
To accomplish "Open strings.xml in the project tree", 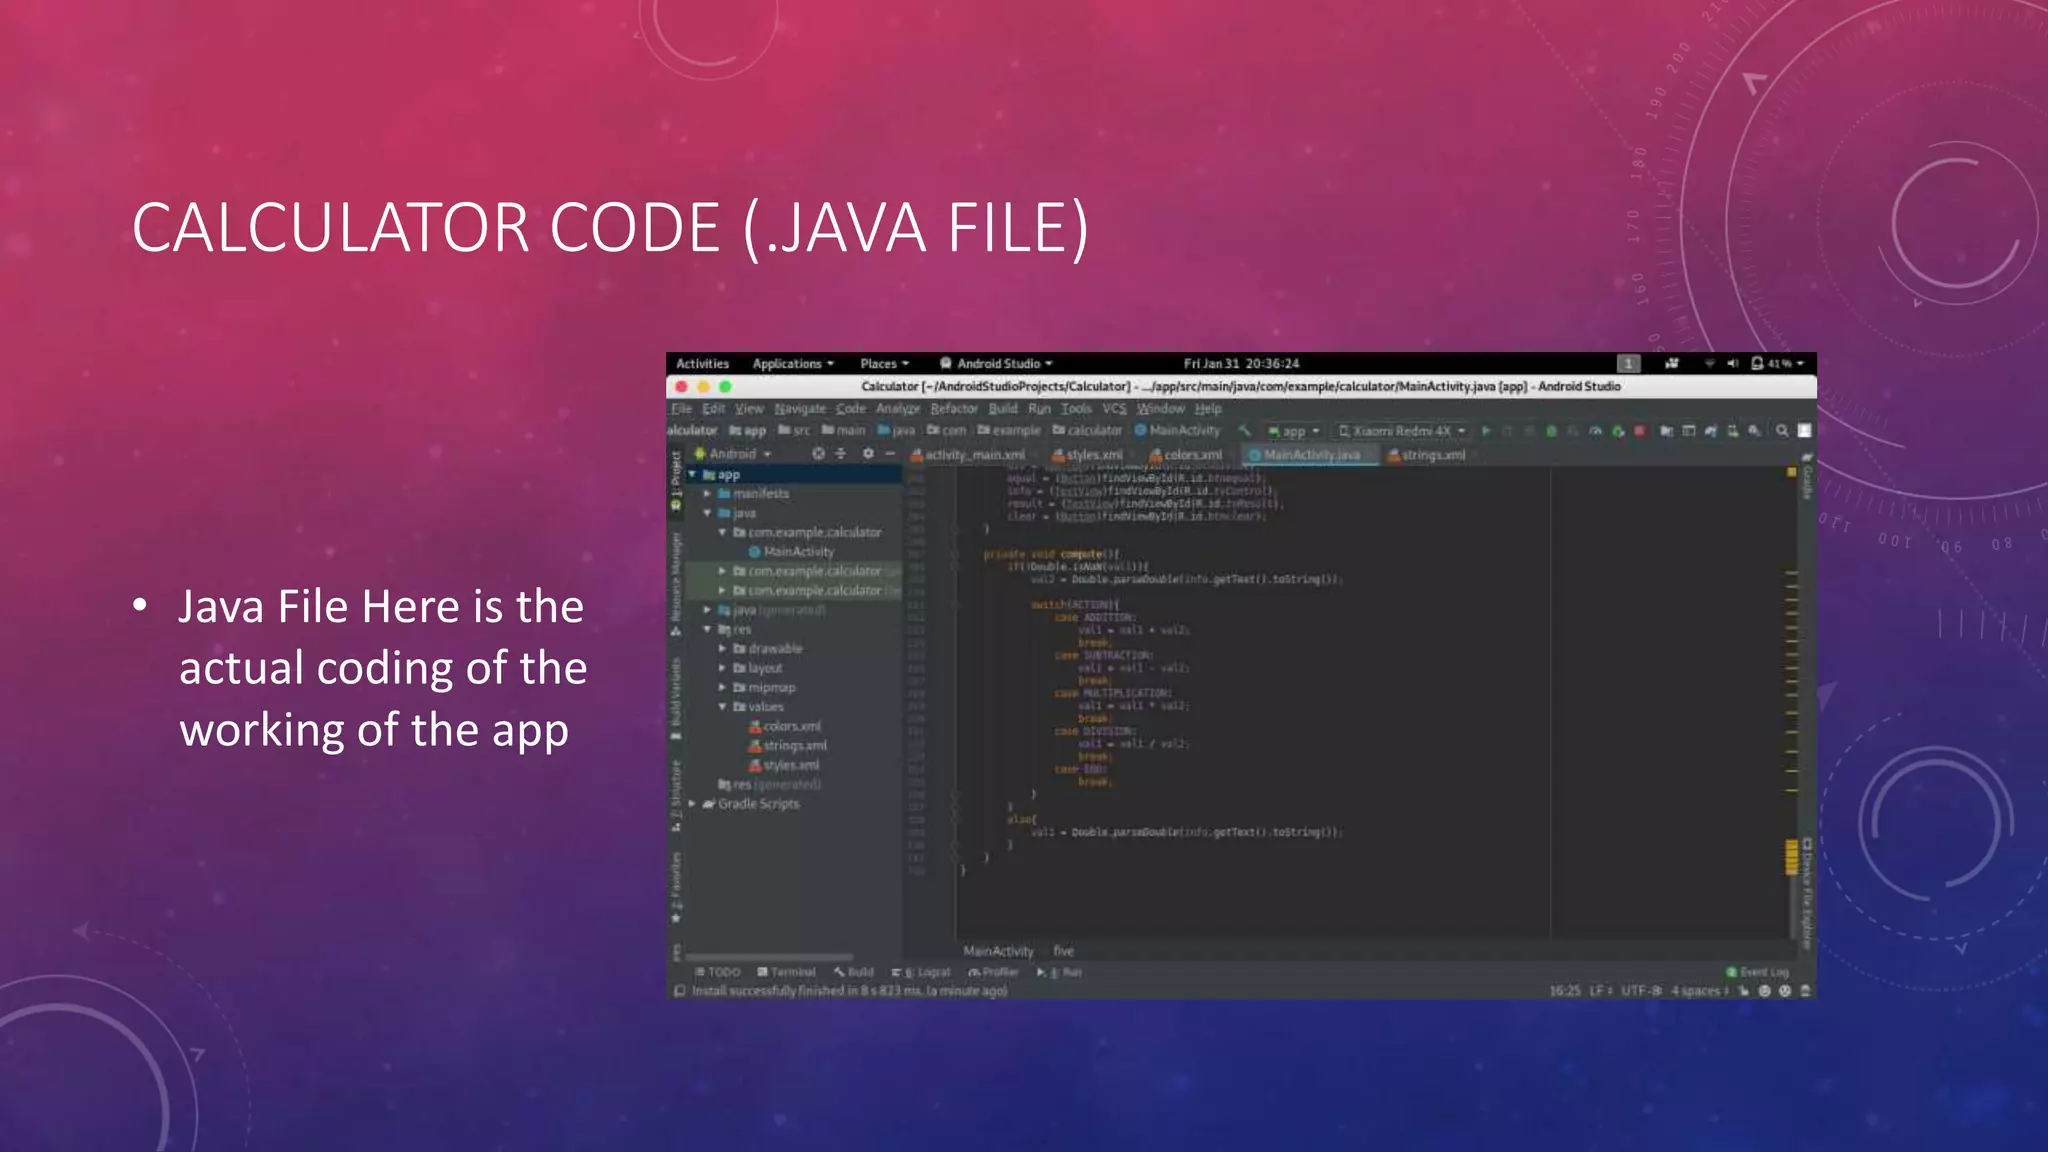I will point(794,746).
